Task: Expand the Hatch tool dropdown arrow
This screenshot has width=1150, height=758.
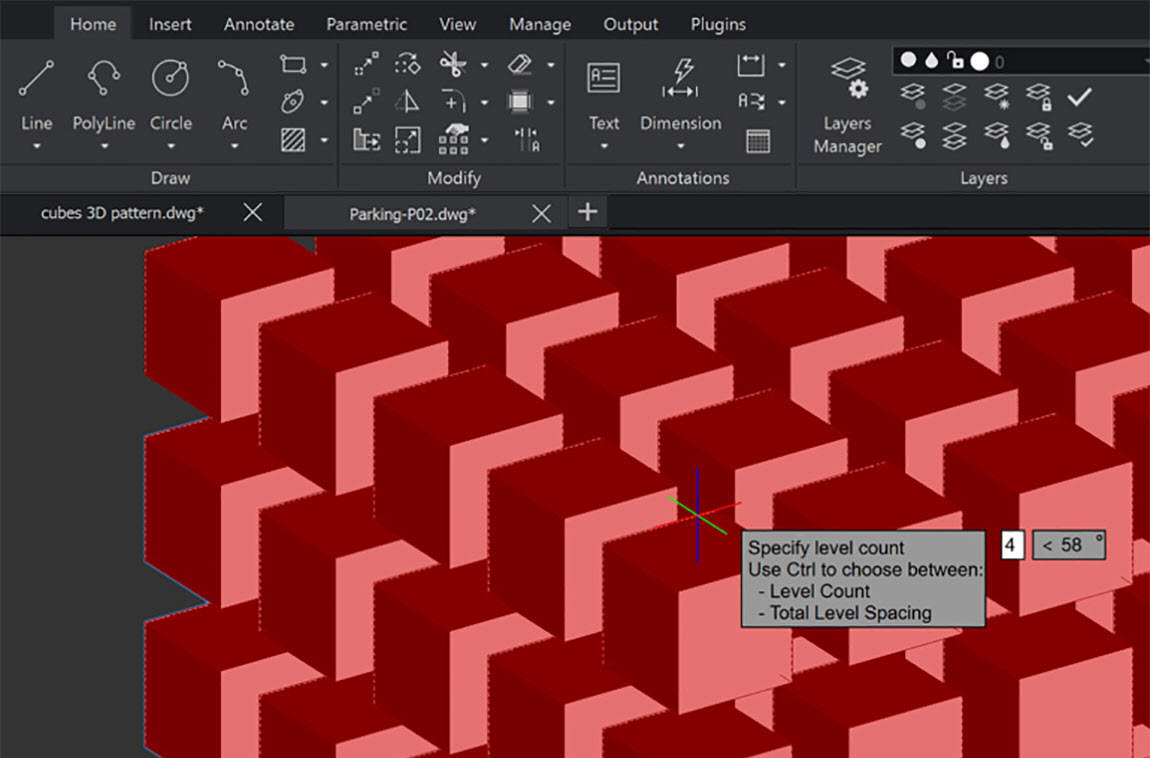Action: click(323, 139)
